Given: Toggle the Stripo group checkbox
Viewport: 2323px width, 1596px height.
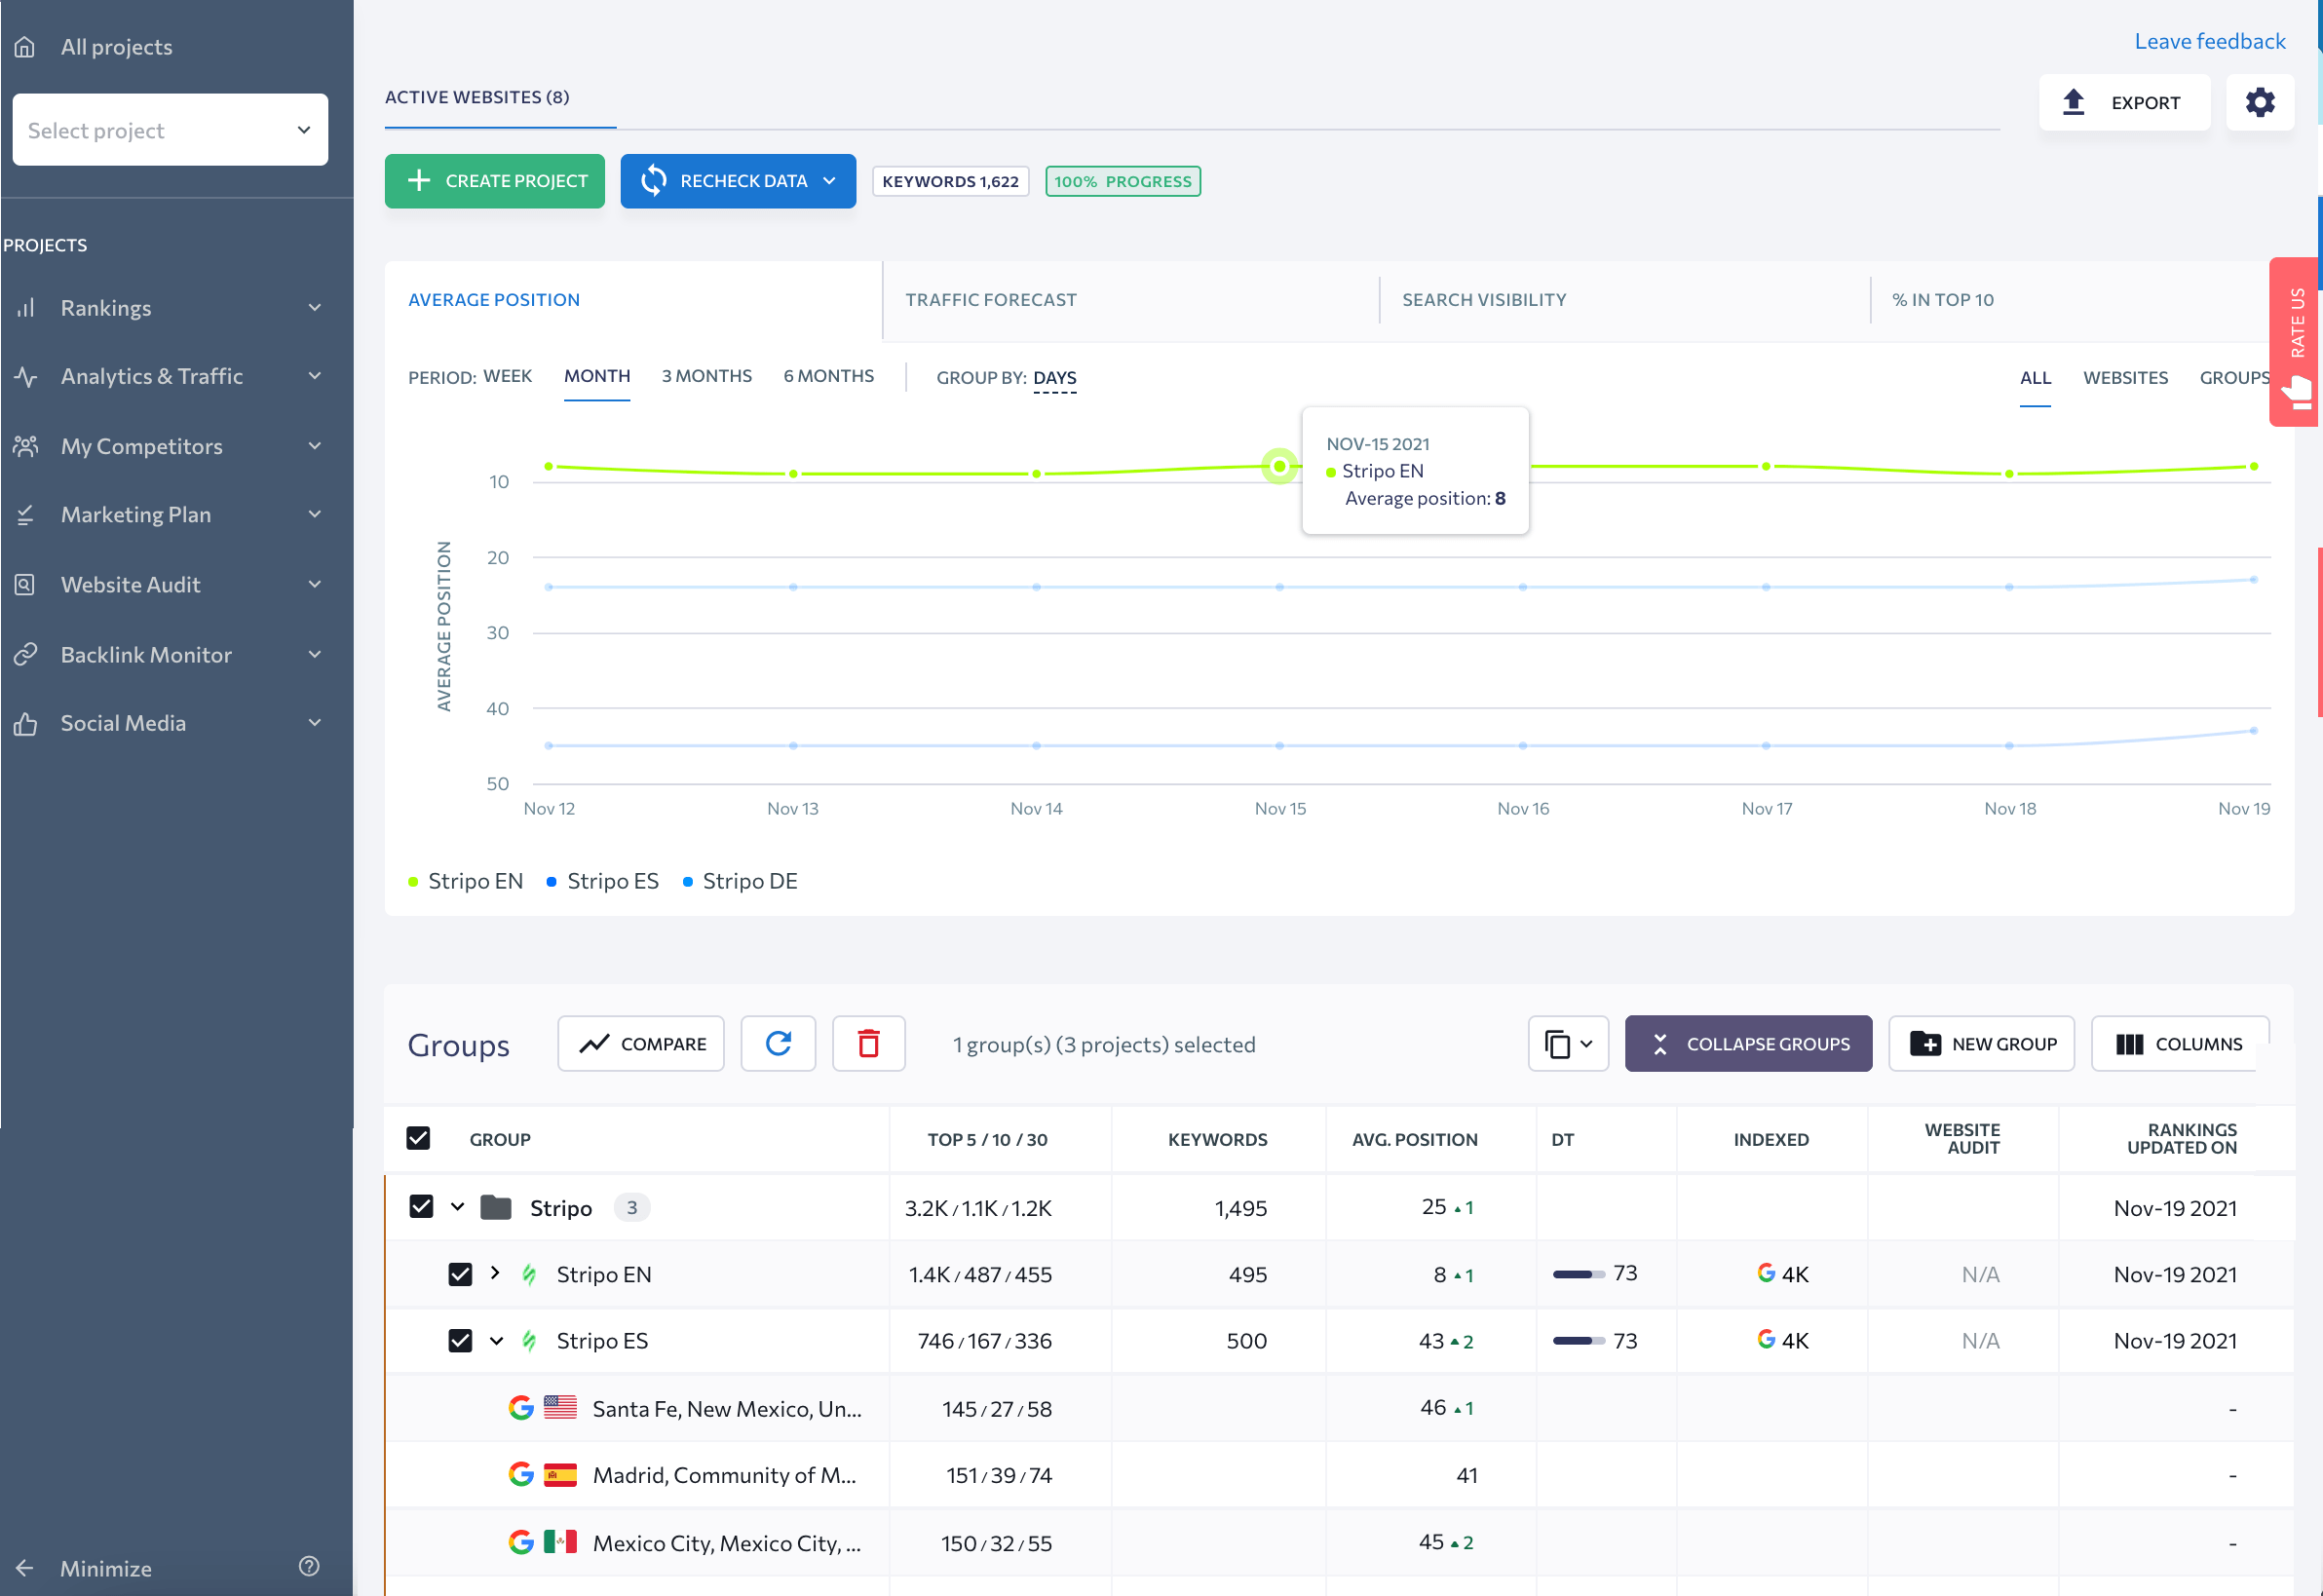Looking at the screenshot, I should 418,1206.
